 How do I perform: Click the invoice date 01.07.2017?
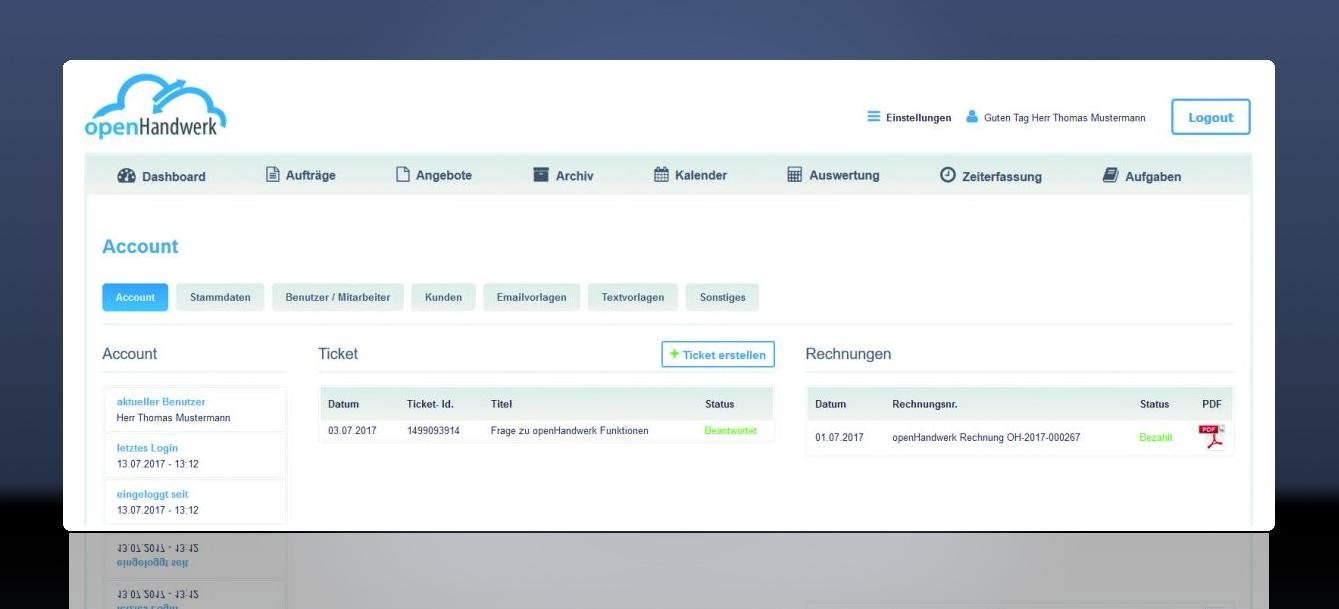click(x=839, y=437)
